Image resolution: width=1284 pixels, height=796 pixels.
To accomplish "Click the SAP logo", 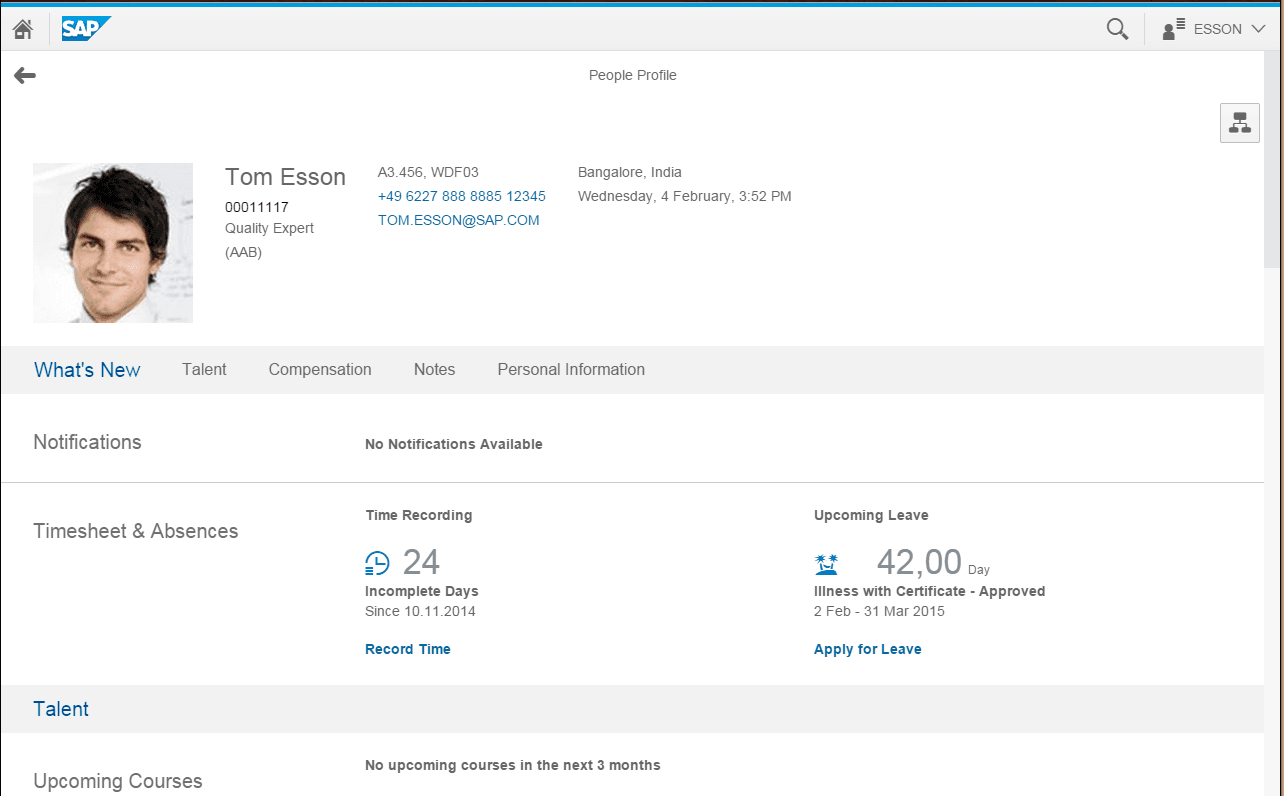I will pos(86,29).
